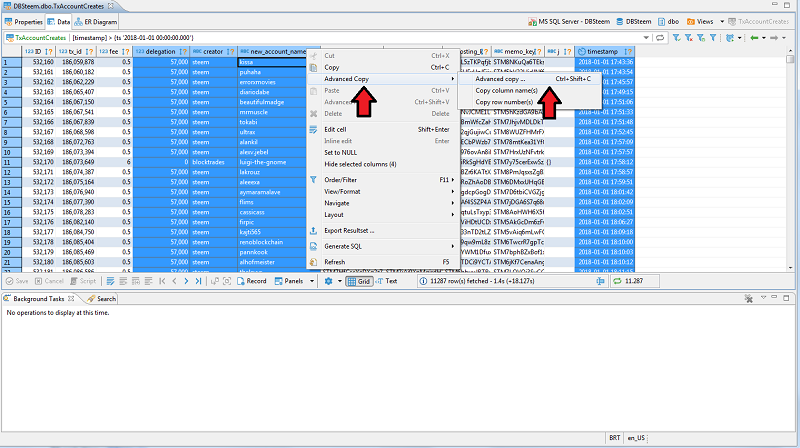
Task: Click sort icon on fee column
Action: (125, 52)
